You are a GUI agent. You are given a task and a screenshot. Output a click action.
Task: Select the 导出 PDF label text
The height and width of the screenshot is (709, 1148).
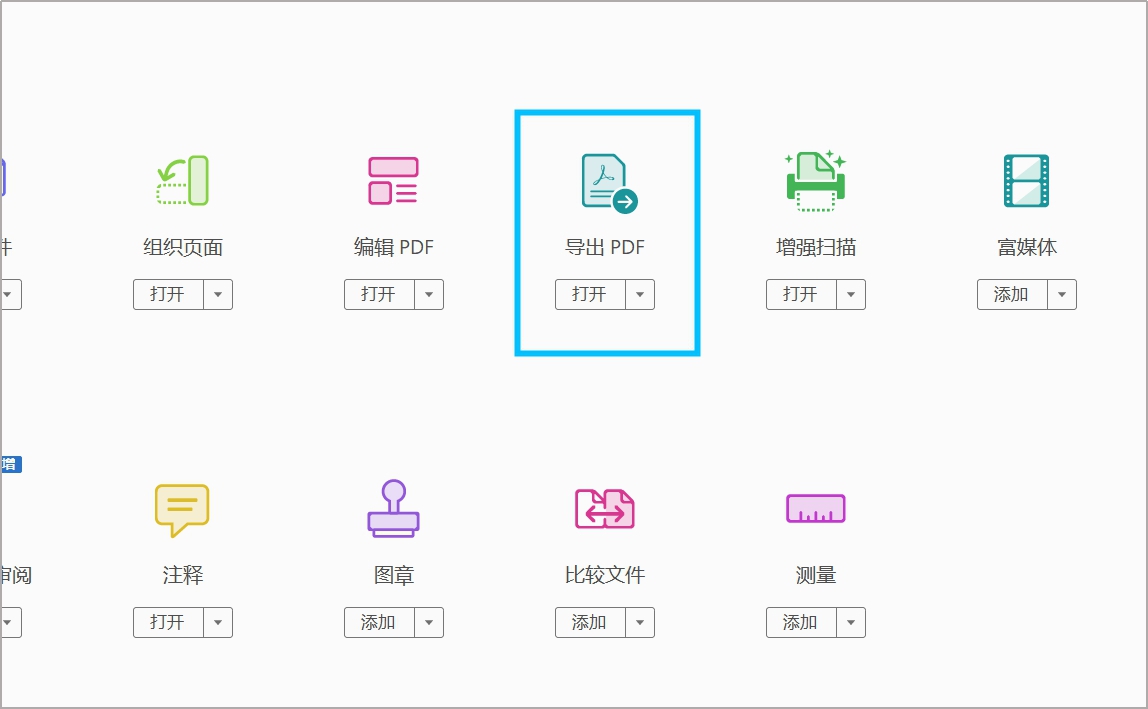tap(605, 248)
